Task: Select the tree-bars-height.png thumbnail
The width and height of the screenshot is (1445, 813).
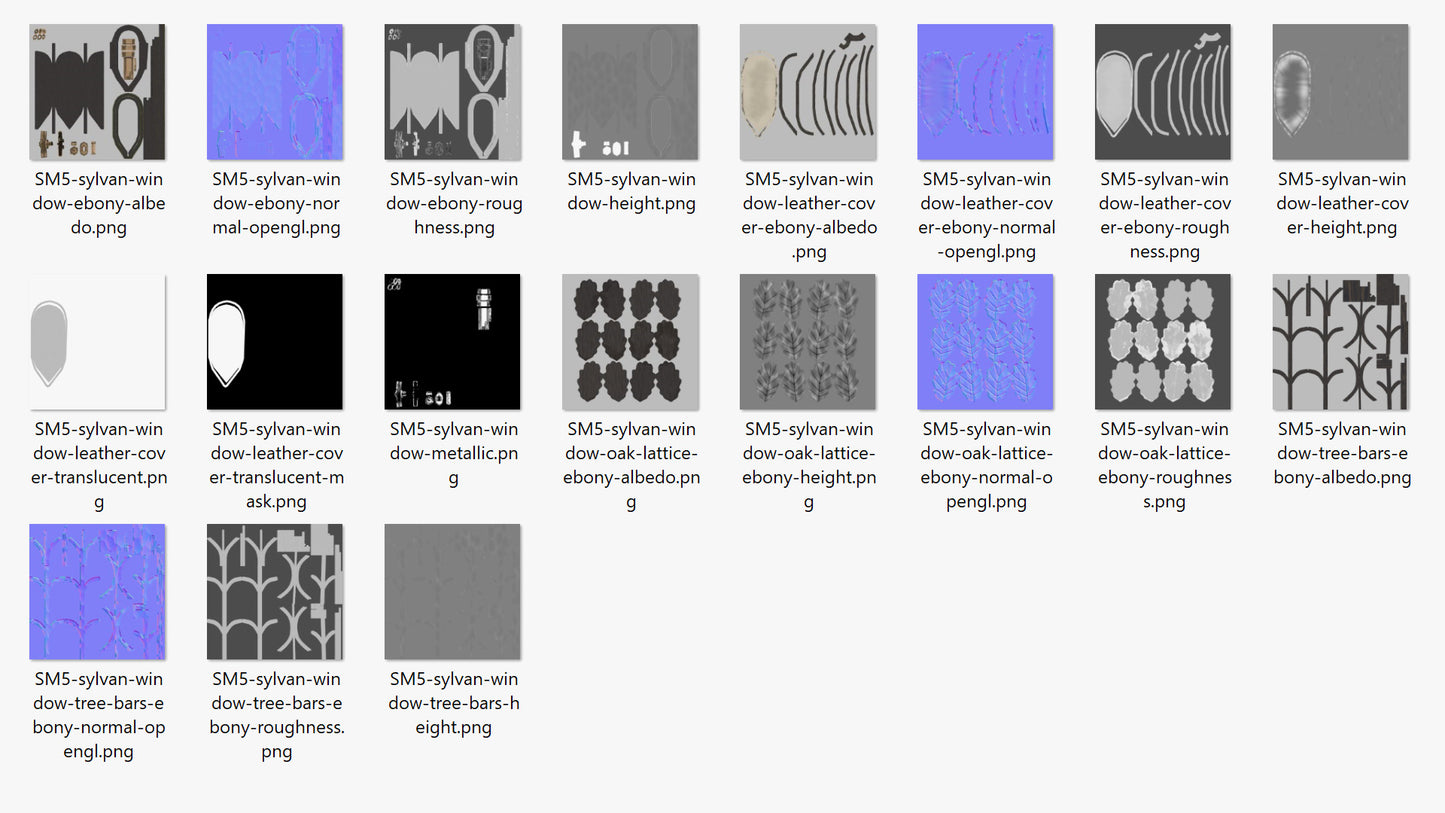Action: pyautogui.click(x=452, y=592)
